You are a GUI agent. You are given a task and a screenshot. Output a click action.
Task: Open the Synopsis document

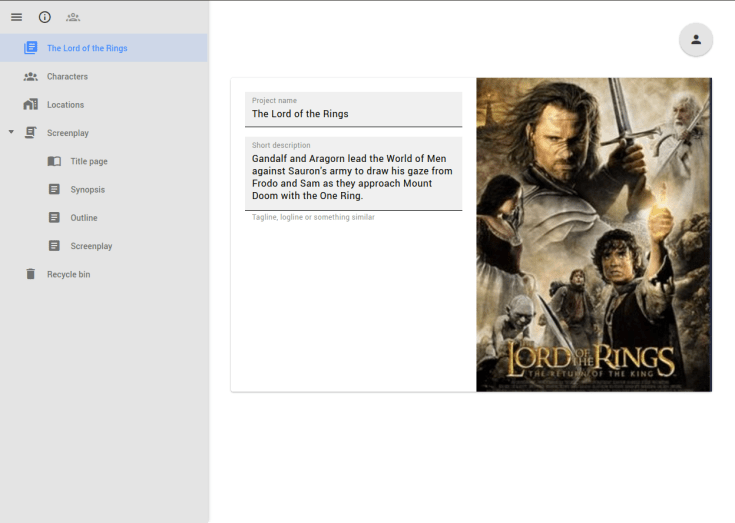pyautogui.click(x=87, y=189)
